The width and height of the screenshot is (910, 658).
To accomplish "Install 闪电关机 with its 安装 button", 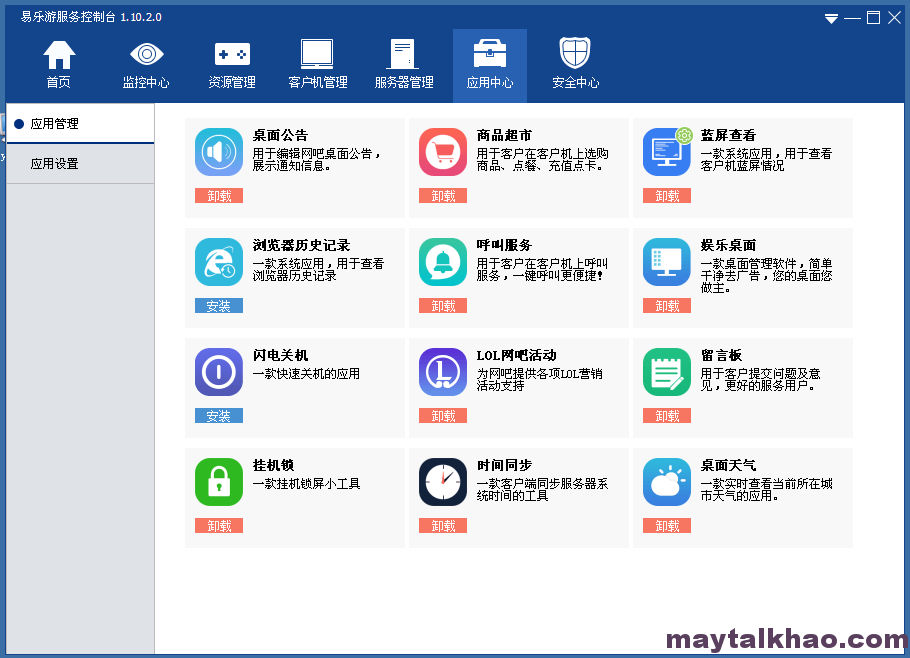I will click(219, 416).
